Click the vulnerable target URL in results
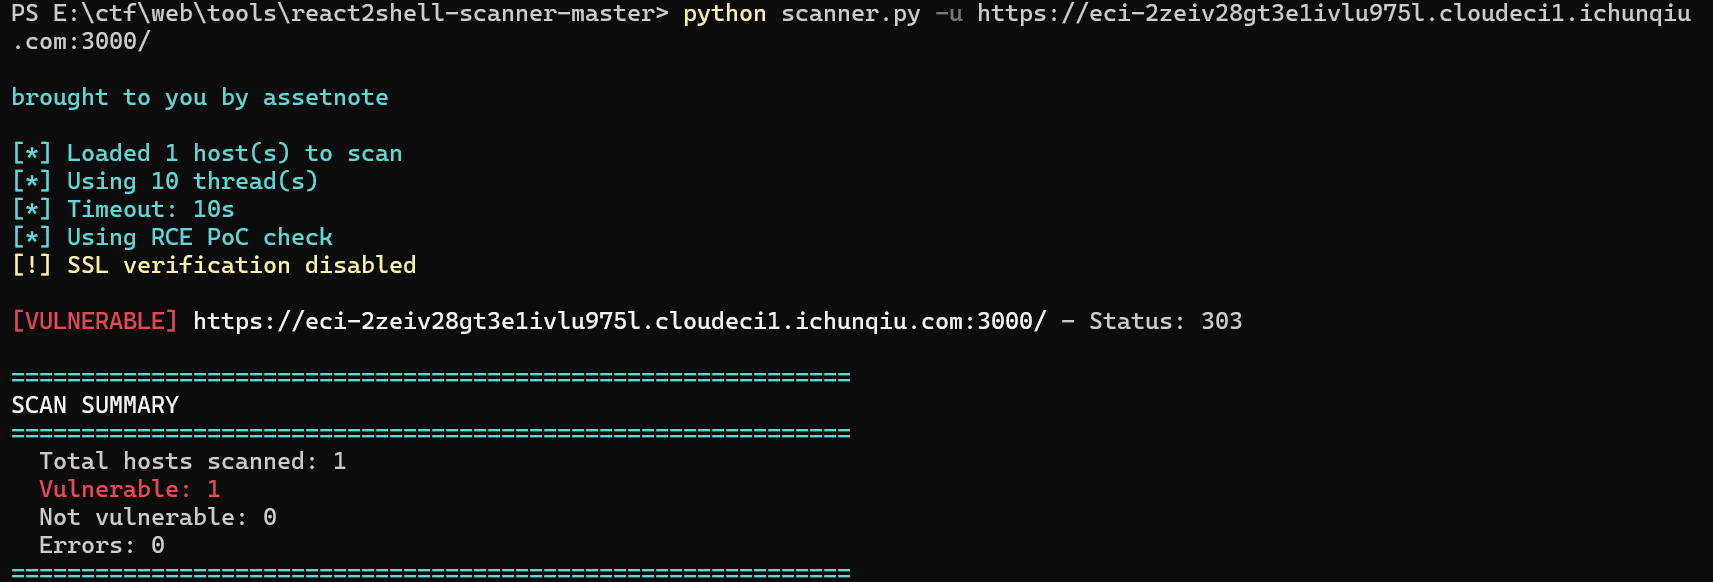The width and height of the screenshot is (1713, 582). (x=619, y=321)
